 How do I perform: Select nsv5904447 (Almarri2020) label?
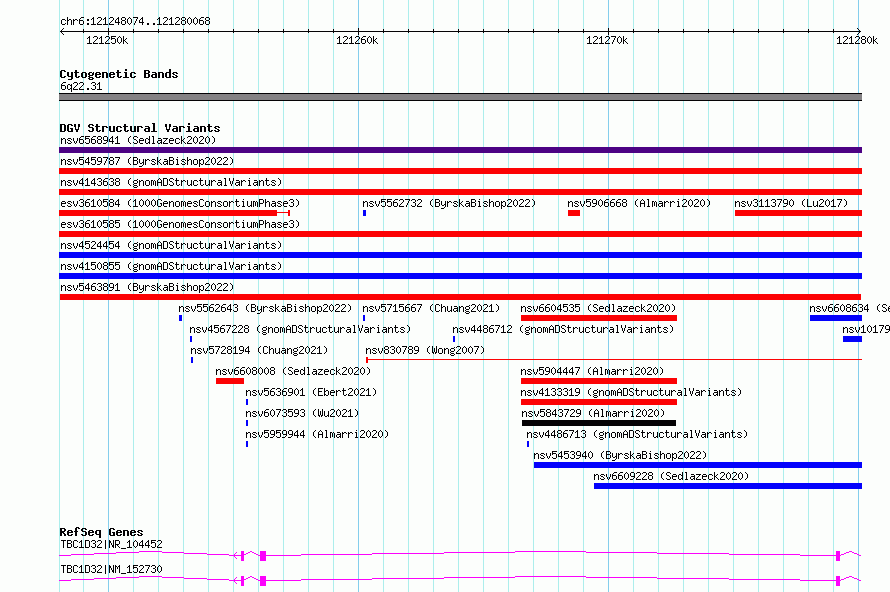pyautogui.click(x=592, y=371)
